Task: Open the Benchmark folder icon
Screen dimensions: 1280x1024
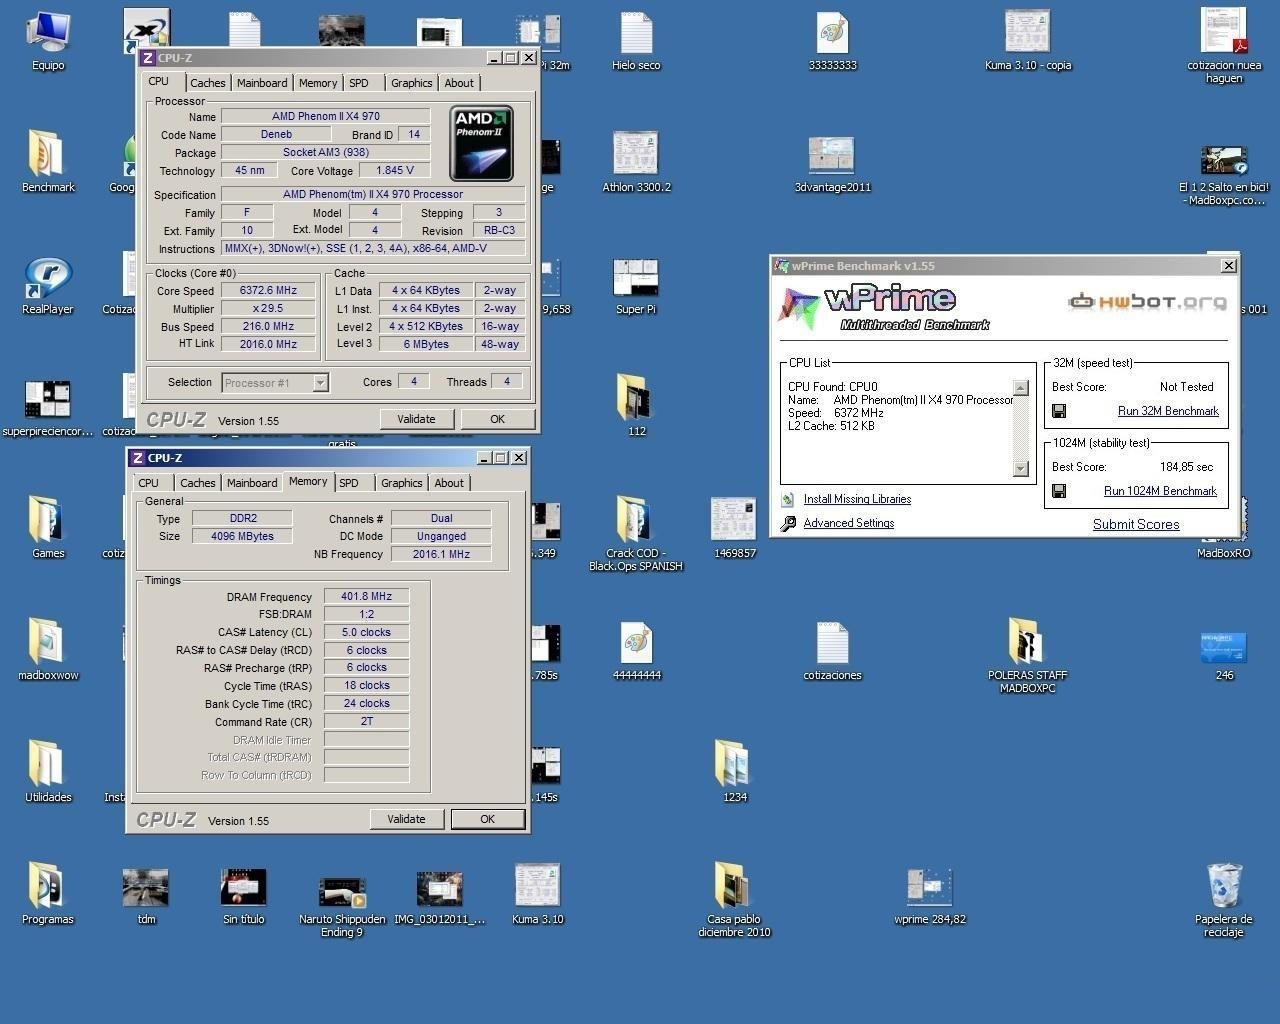Action: click(47, 160)
